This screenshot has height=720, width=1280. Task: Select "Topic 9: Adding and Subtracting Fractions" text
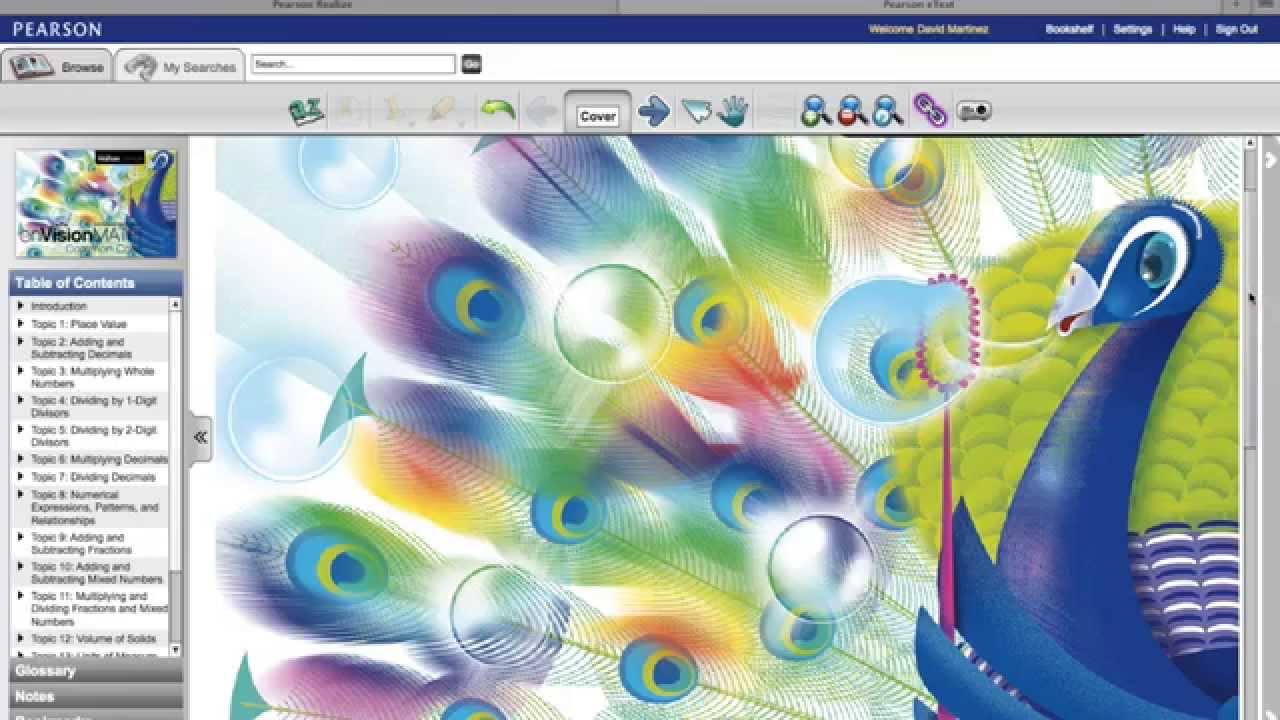pyautogui.click(x=81, y=544)
